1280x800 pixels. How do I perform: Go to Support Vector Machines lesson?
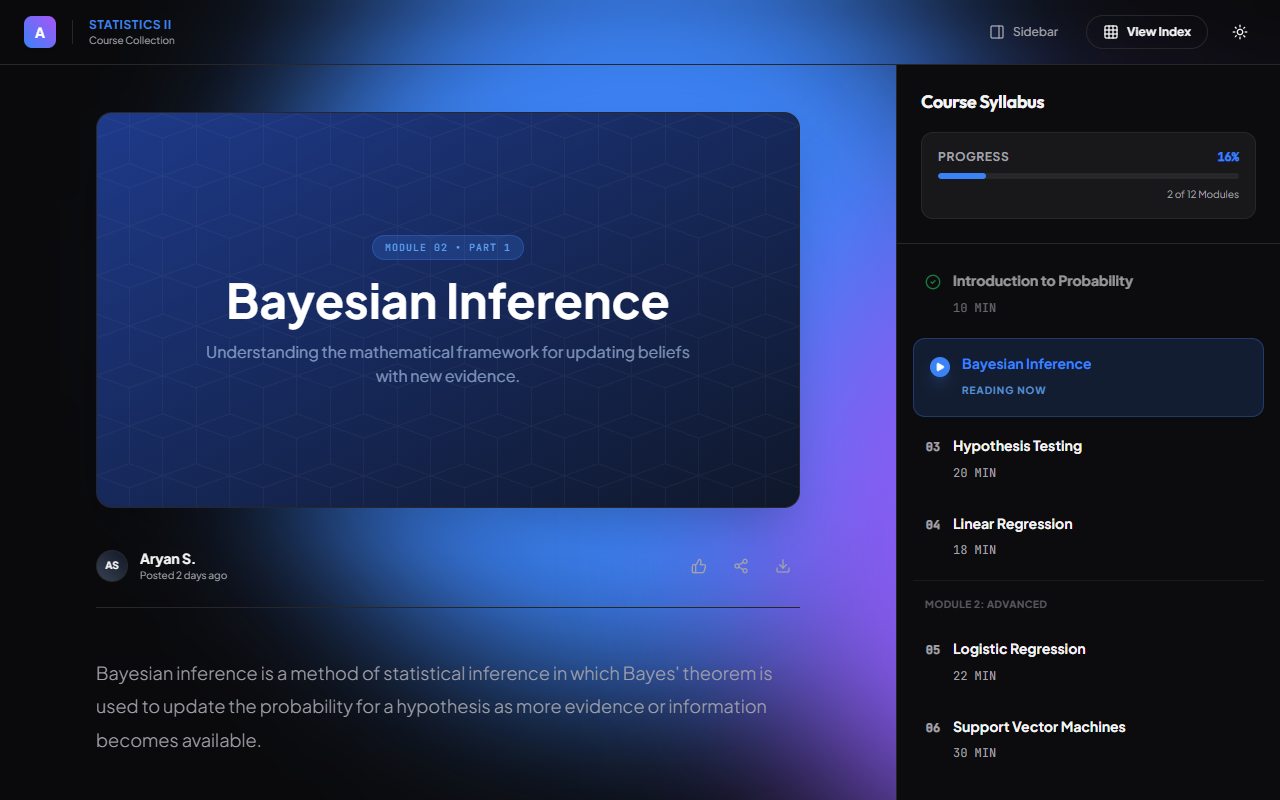point(1038,727)
